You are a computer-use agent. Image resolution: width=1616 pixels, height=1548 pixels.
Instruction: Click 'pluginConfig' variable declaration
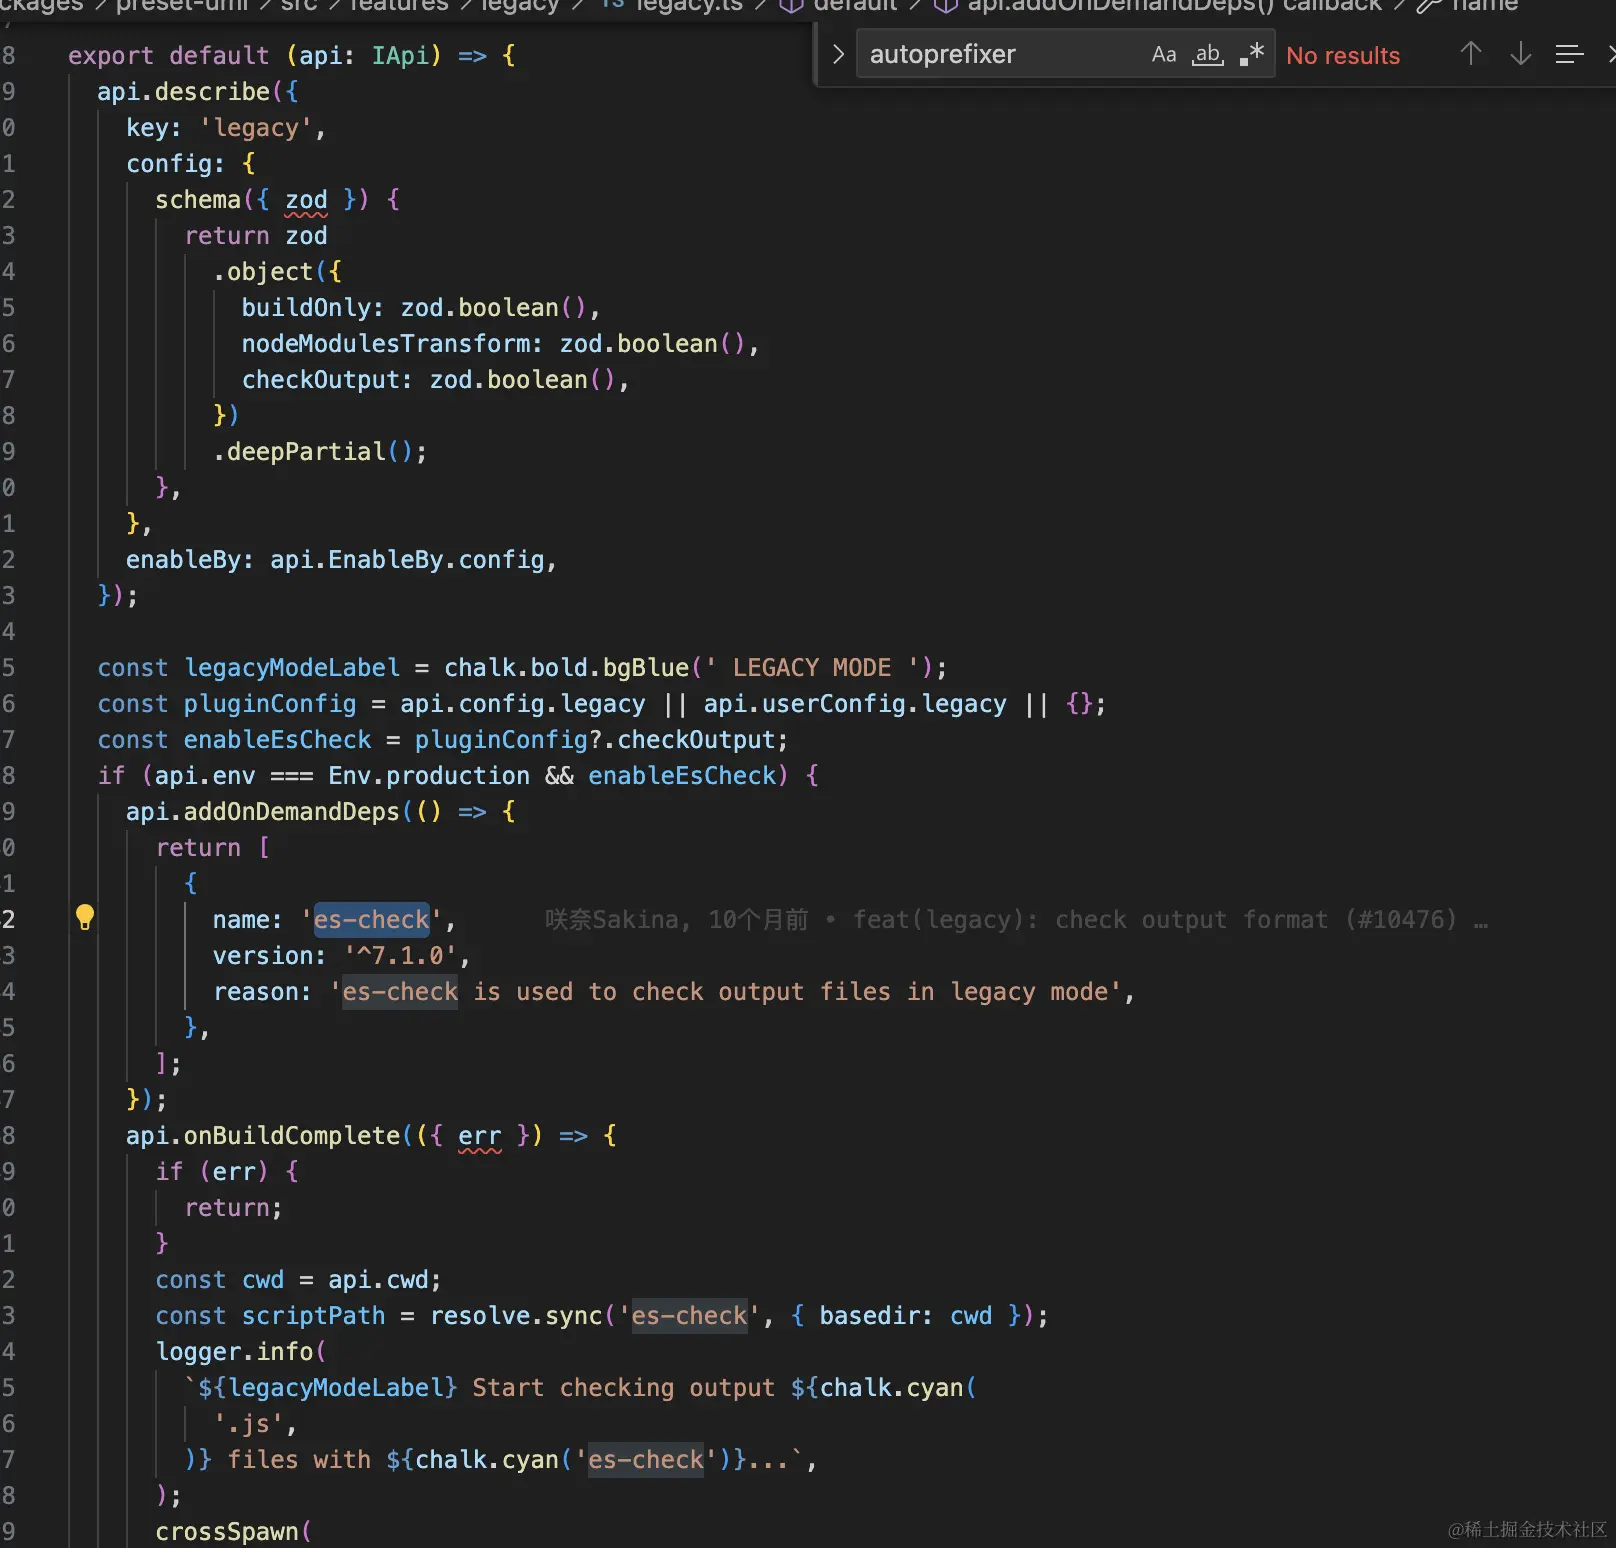click(270, 704)
